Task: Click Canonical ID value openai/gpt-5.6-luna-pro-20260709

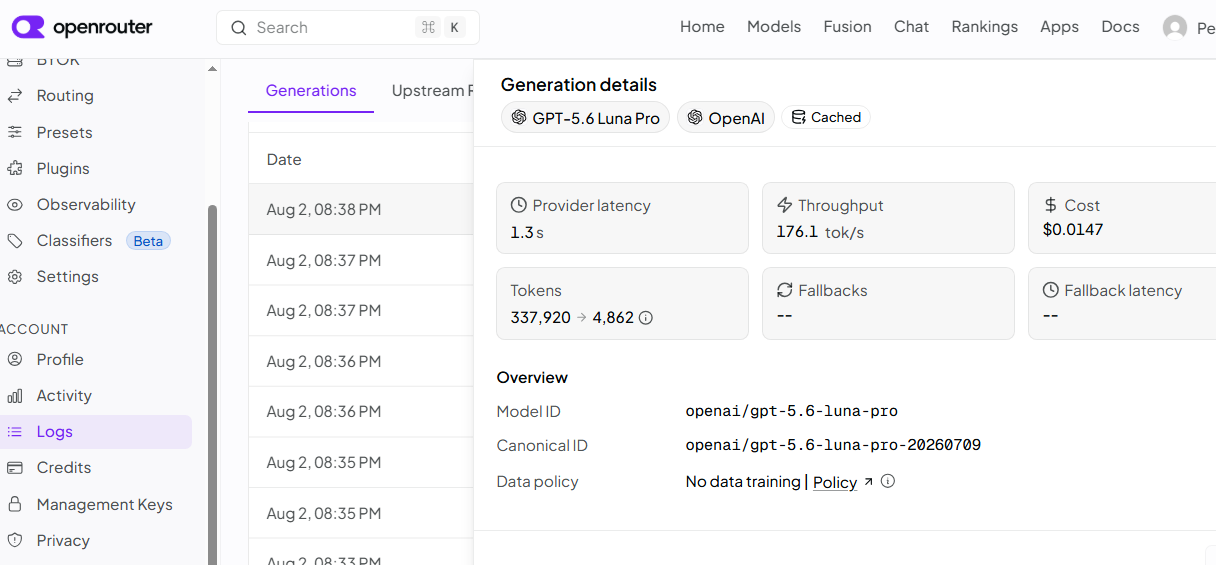Action: tap(833, 445)
